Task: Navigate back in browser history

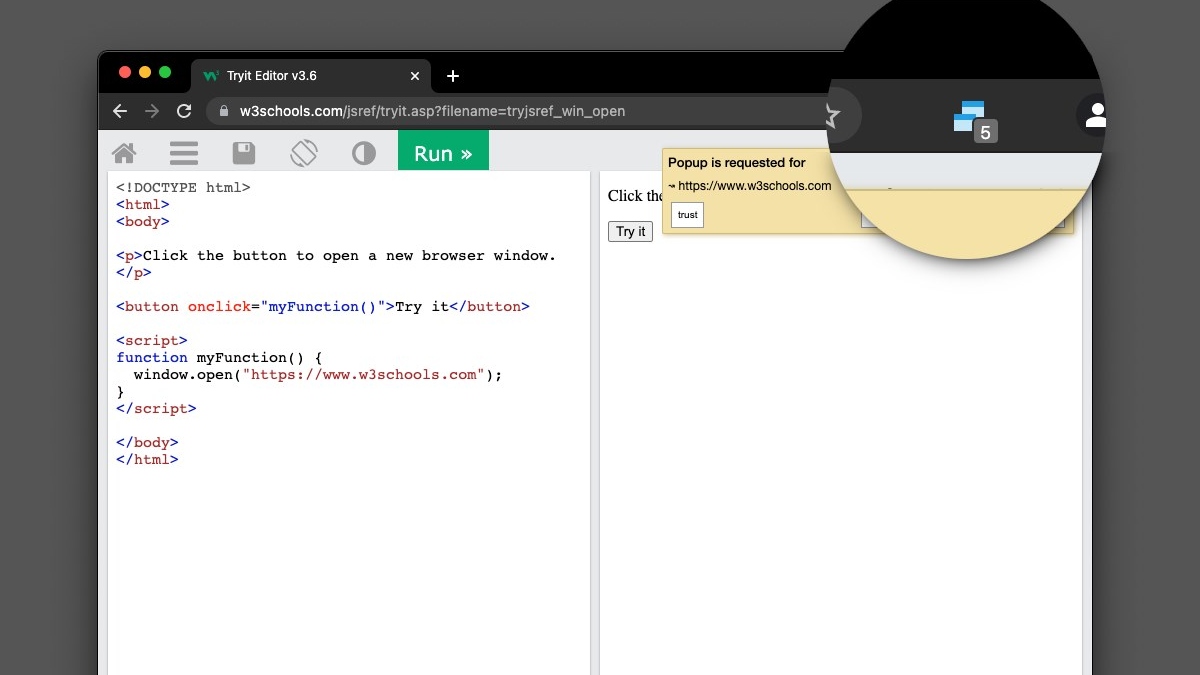Action: point(120,111)
